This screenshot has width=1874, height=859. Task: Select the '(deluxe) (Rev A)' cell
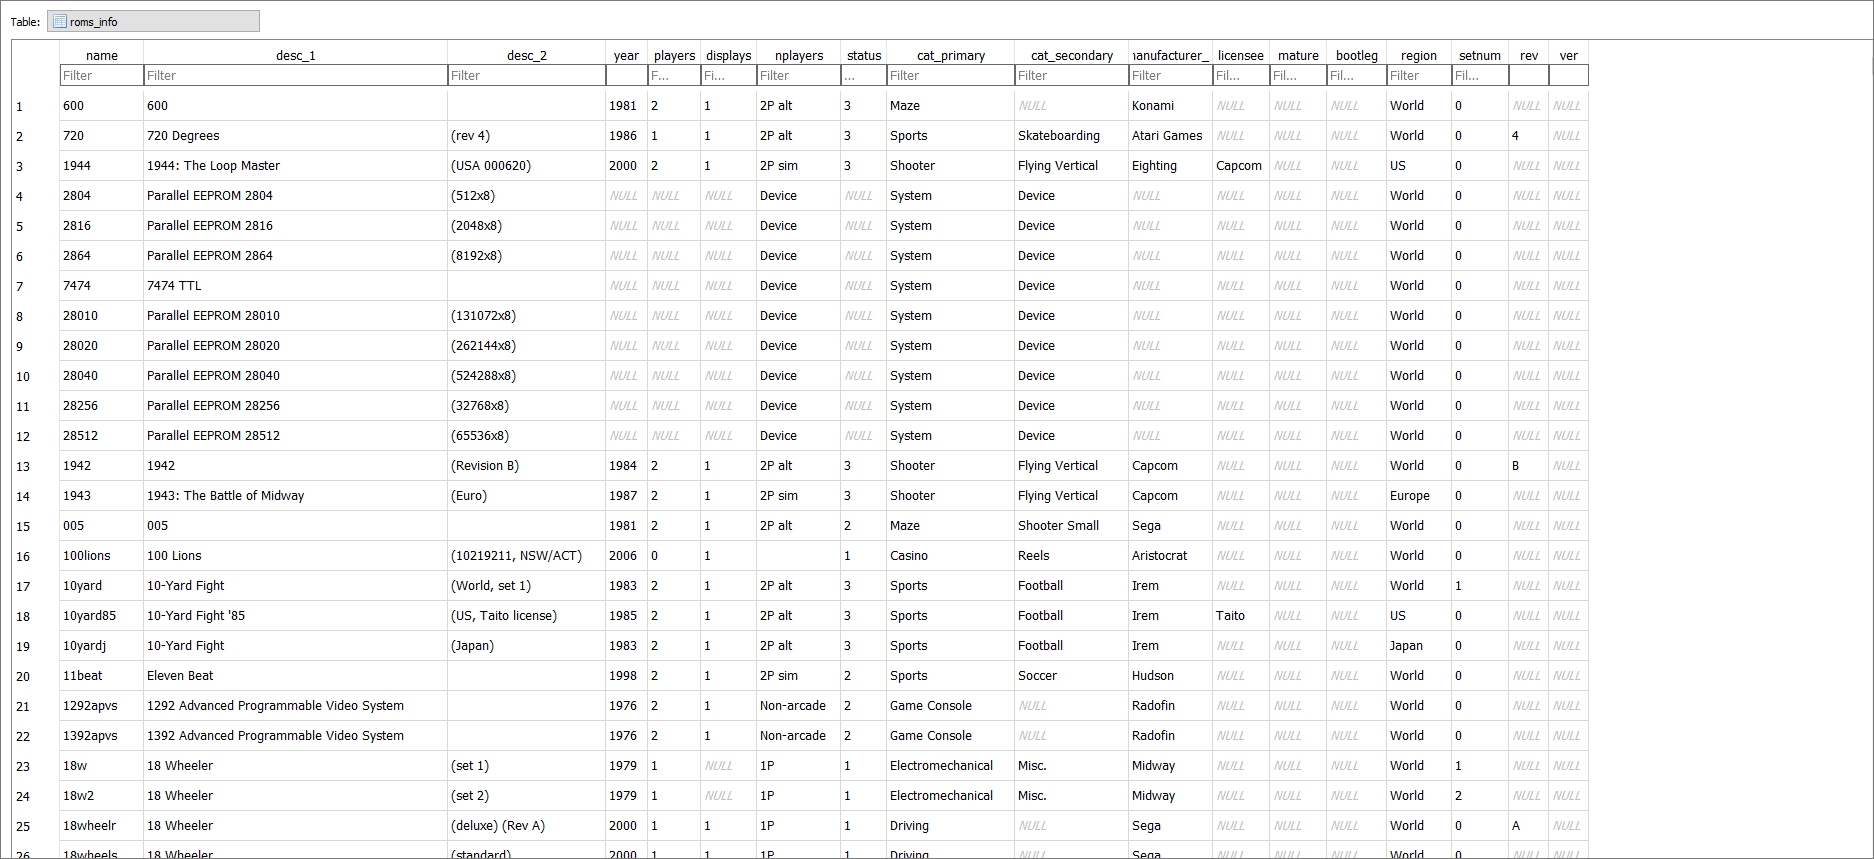[526, 826]
